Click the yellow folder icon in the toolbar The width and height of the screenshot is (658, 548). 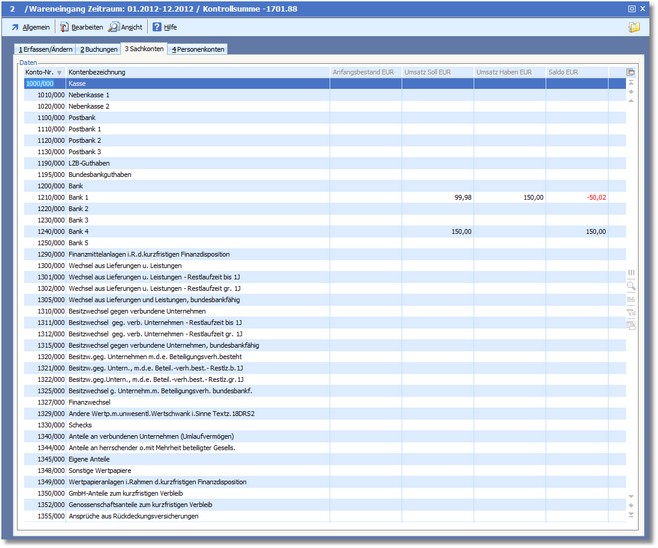(634, 27)
